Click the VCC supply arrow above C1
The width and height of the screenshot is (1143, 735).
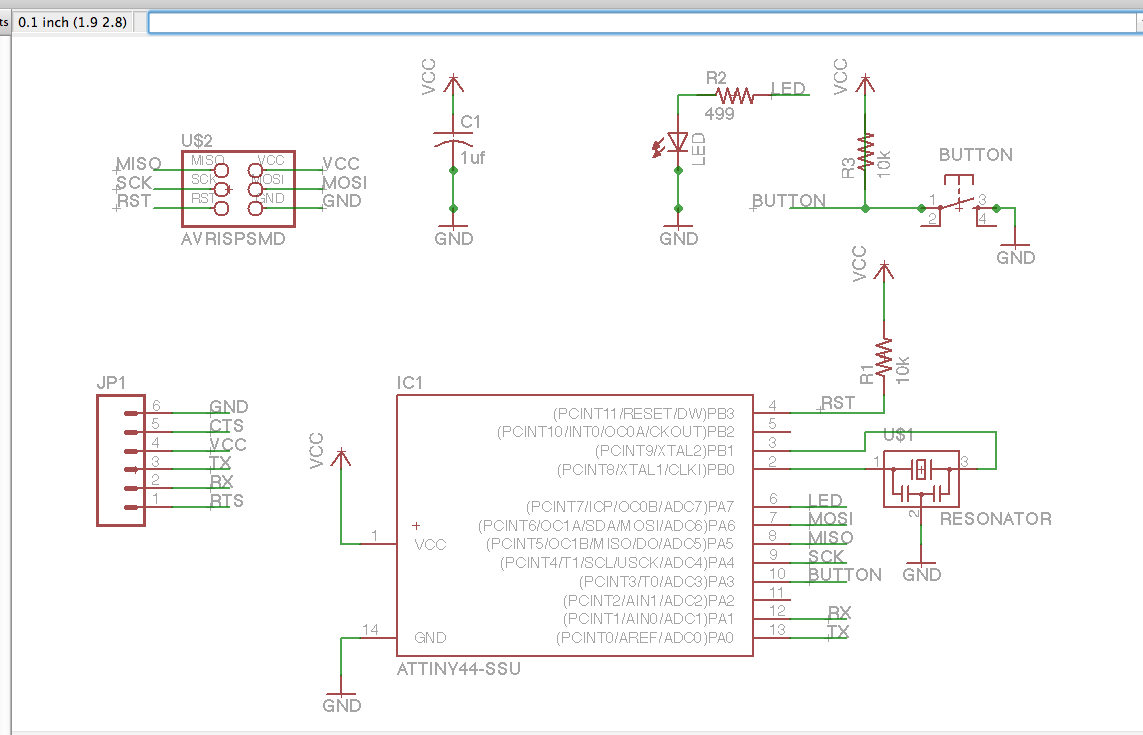(x=453, y=83)
